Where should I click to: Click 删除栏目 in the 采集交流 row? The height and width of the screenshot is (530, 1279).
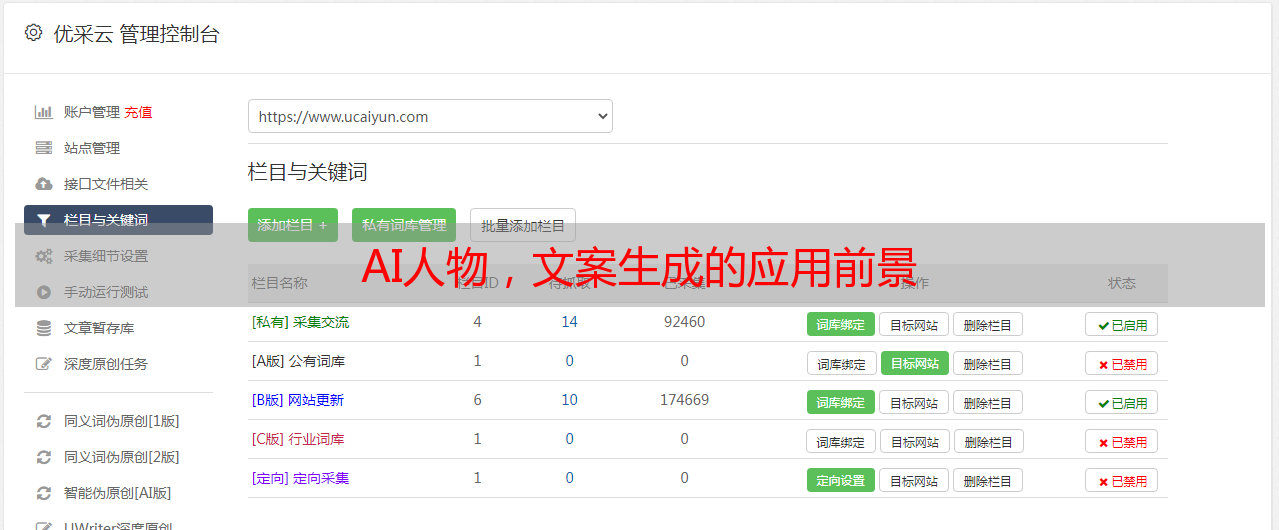coord(987,324)
